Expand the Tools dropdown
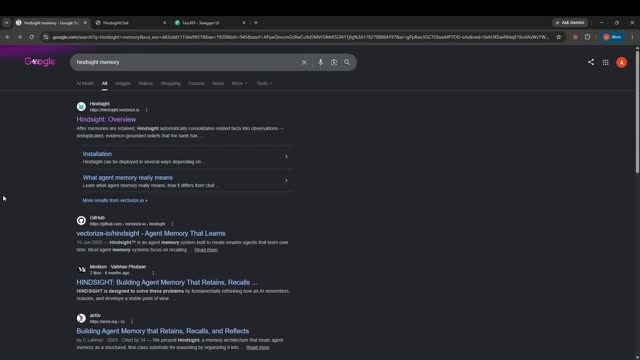This screenshot has width=640, height=360. pos(264,83)
